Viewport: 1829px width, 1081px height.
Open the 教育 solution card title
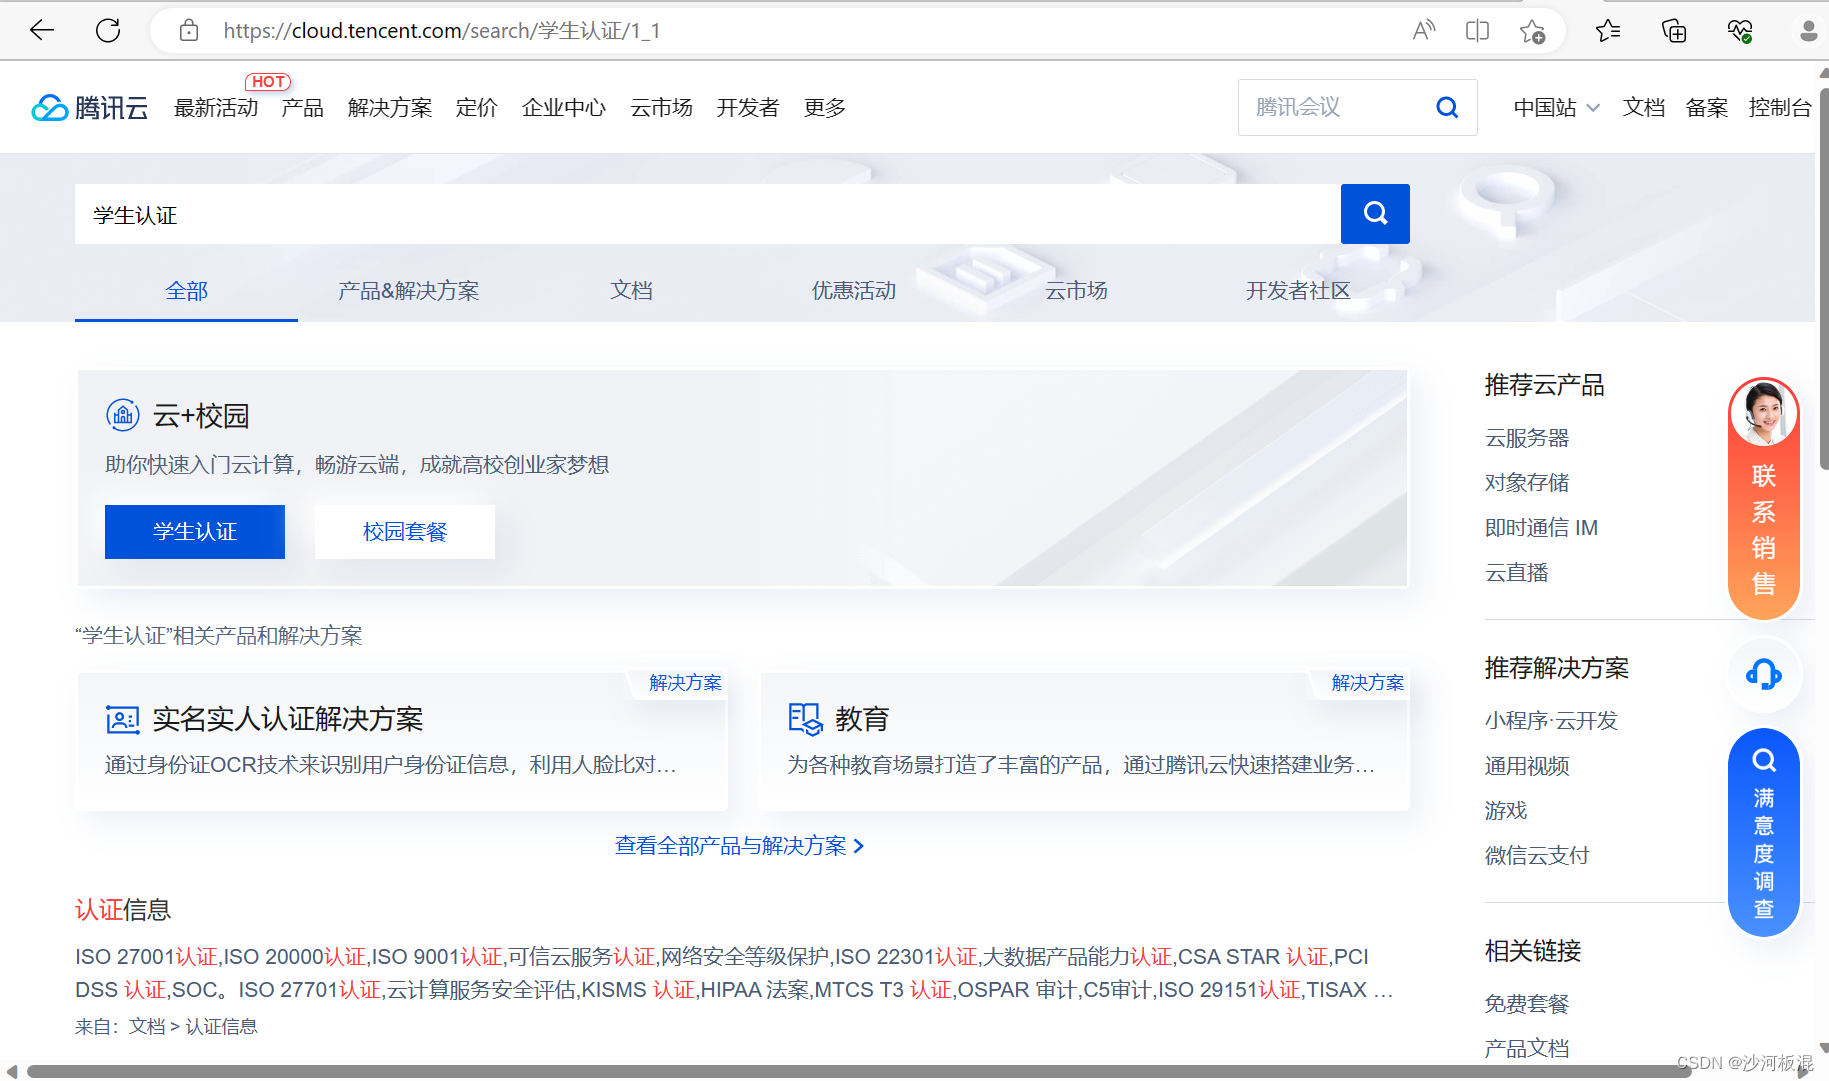[862, 719]
